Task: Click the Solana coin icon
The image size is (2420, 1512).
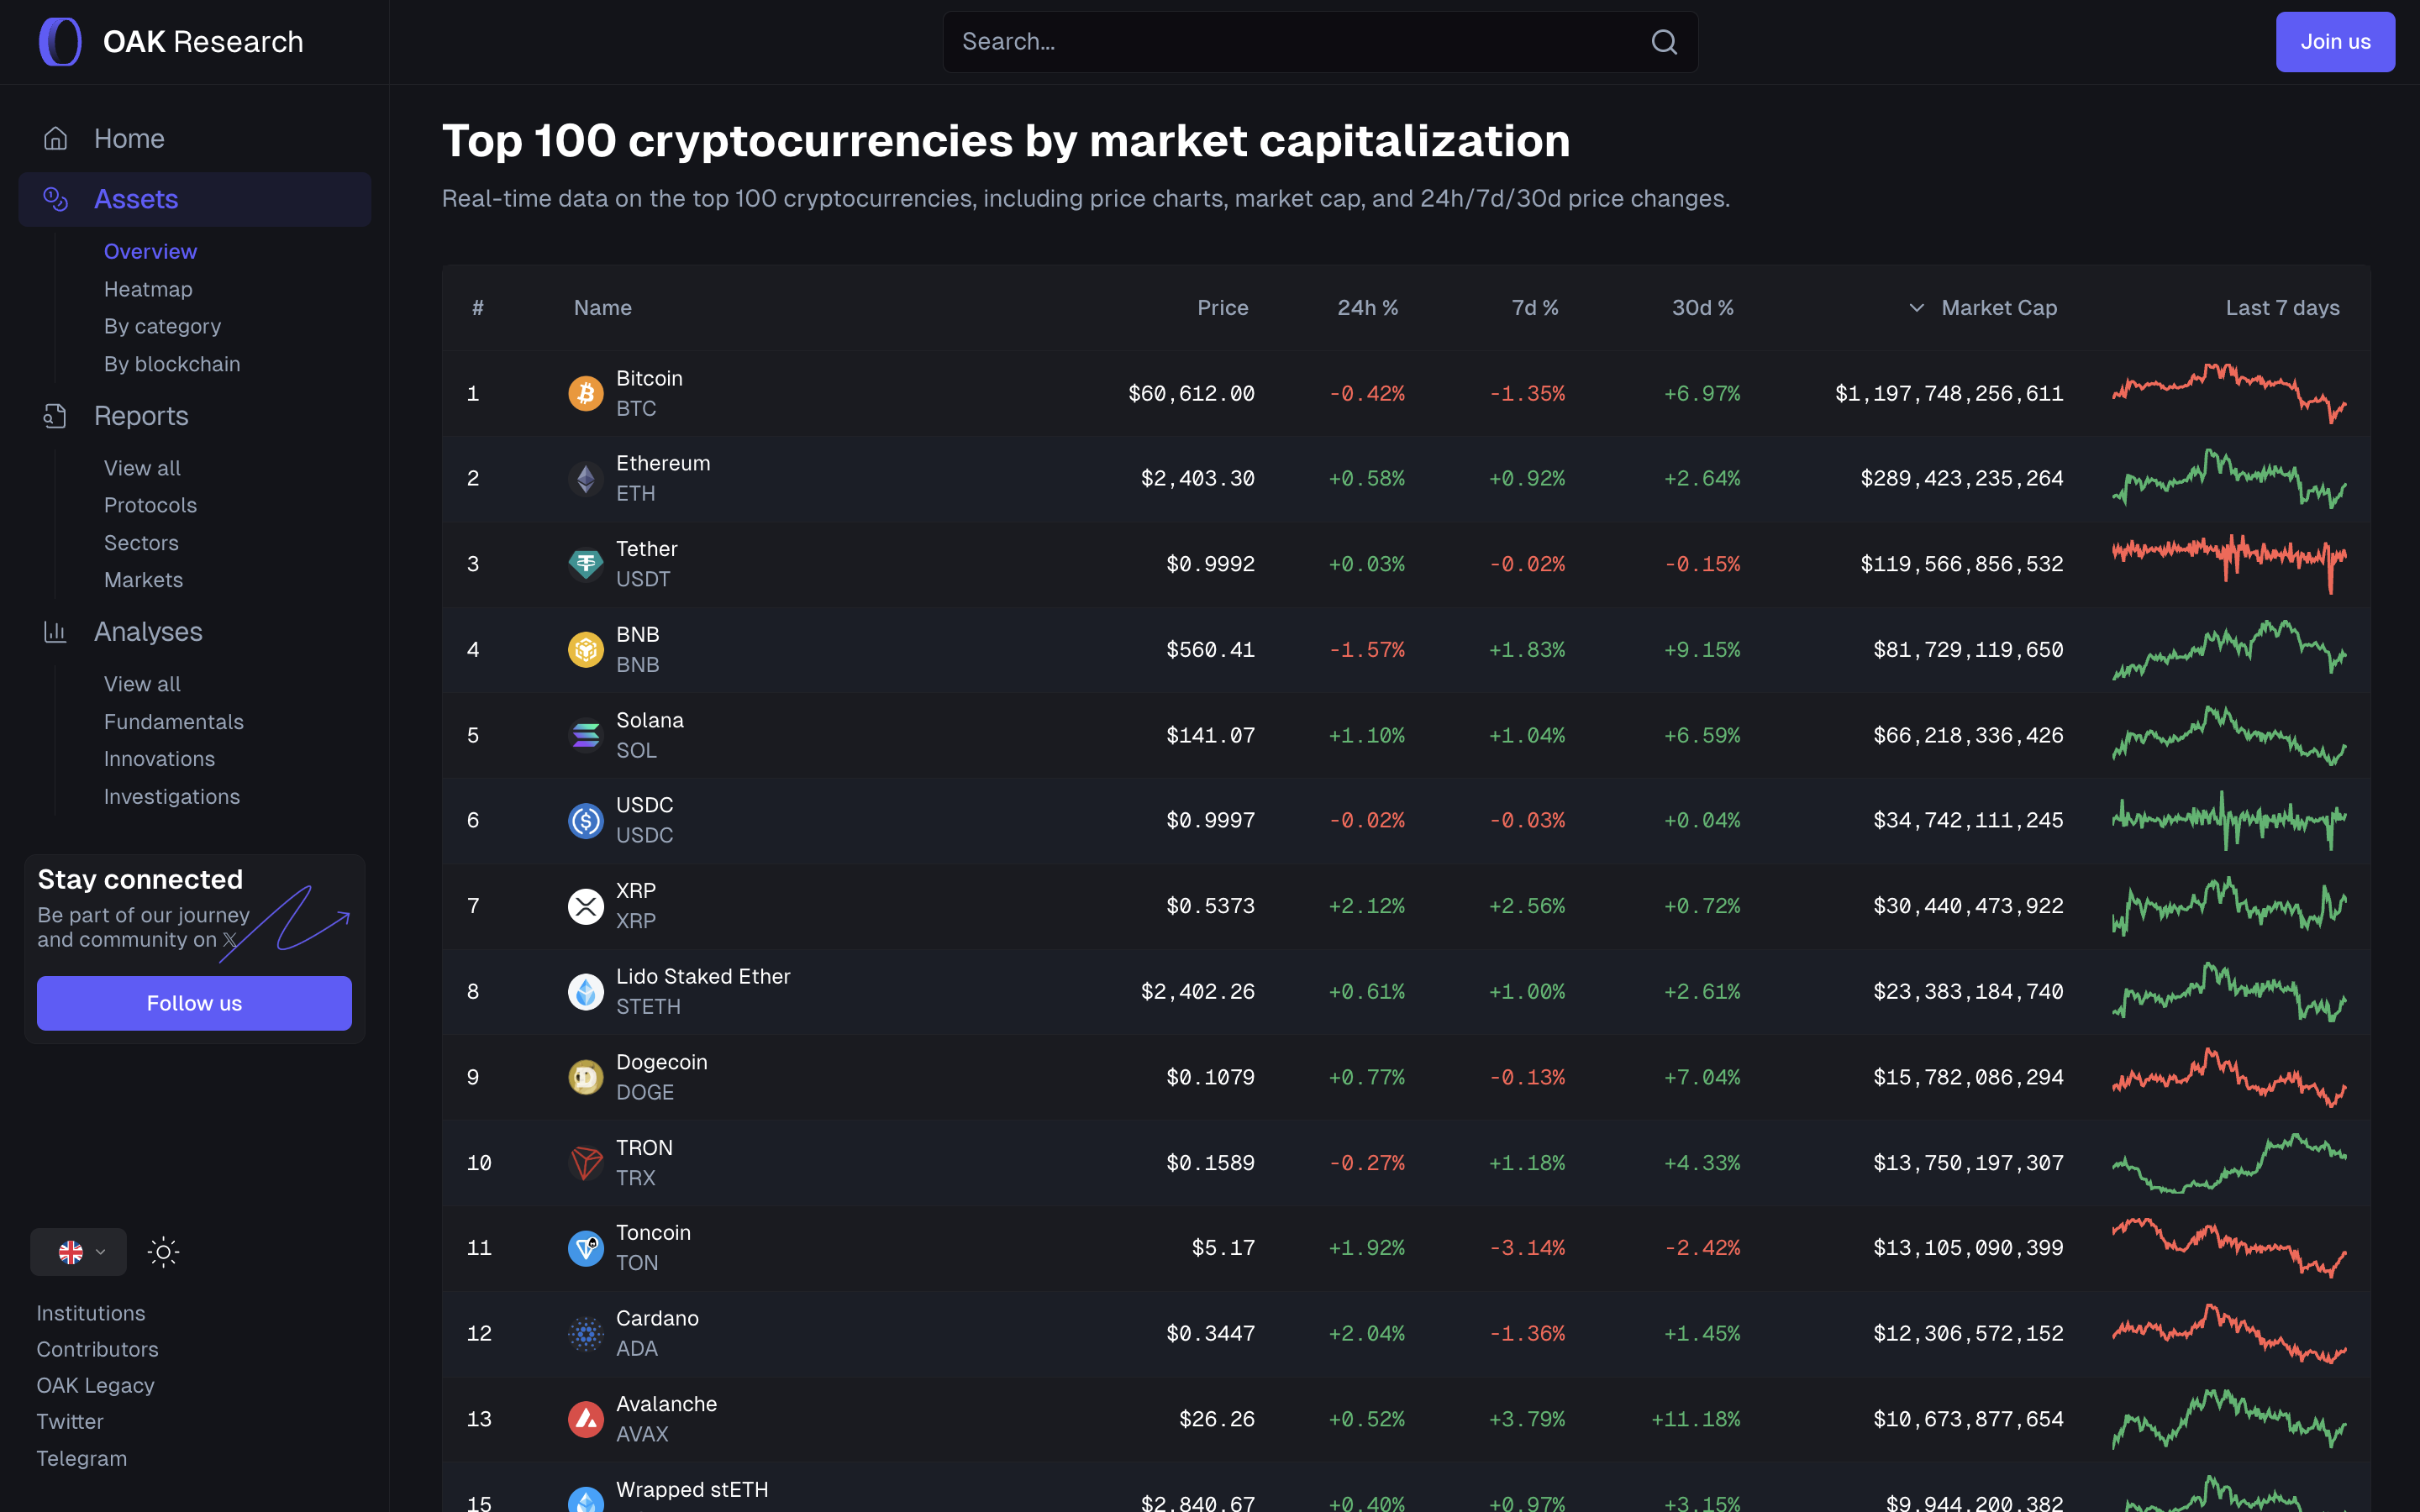Action: click(586, 735)
